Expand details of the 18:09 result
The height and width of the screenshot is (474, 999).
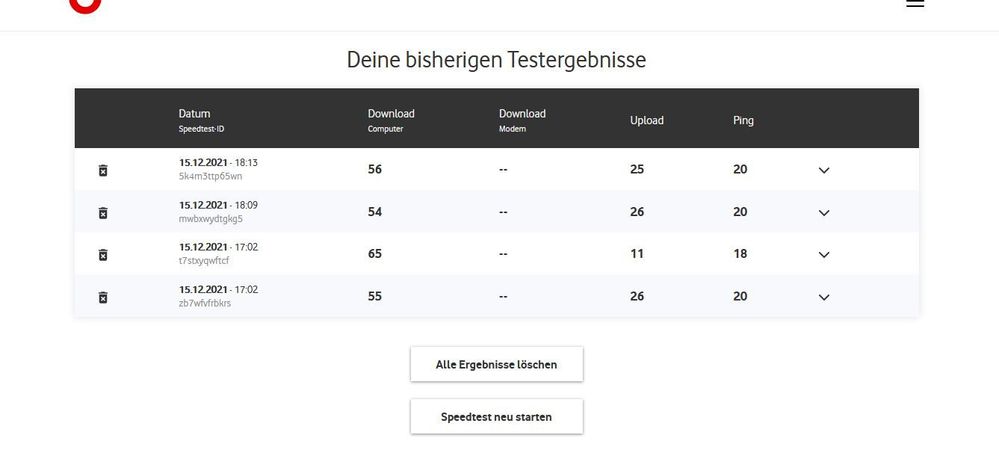coord(824,213)
